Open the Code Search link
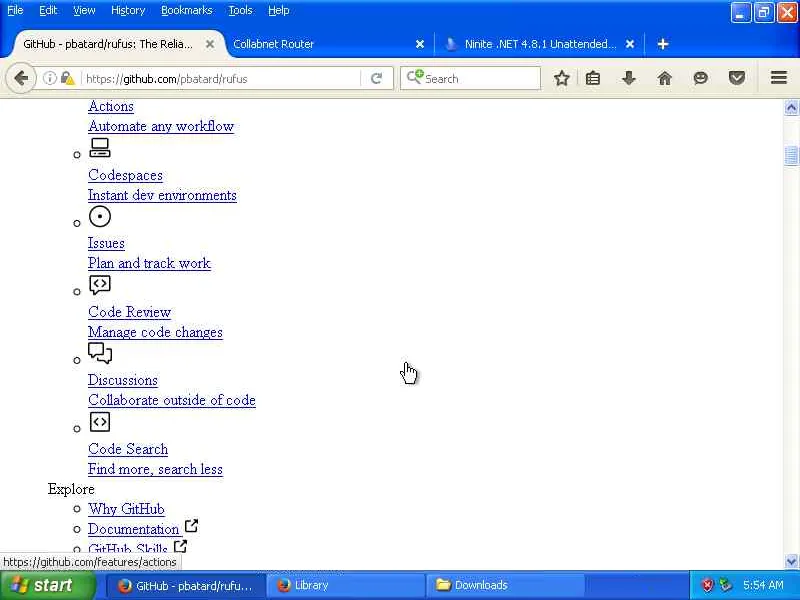This screenshot has height=600, width=800. tap(128, 449)
